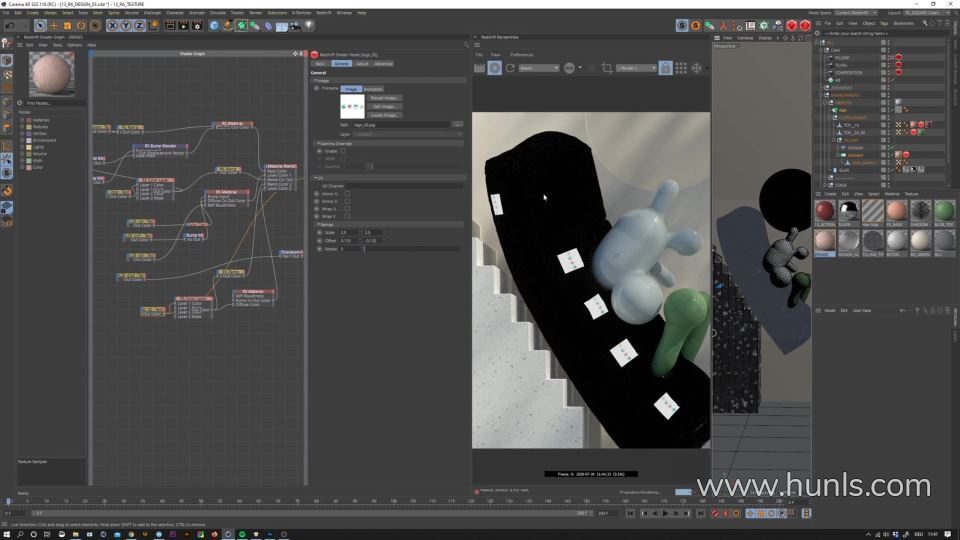This screenshot has width=960, height=540.
Task: Click the orange S icon in toolbar
Action: (696, 26)
